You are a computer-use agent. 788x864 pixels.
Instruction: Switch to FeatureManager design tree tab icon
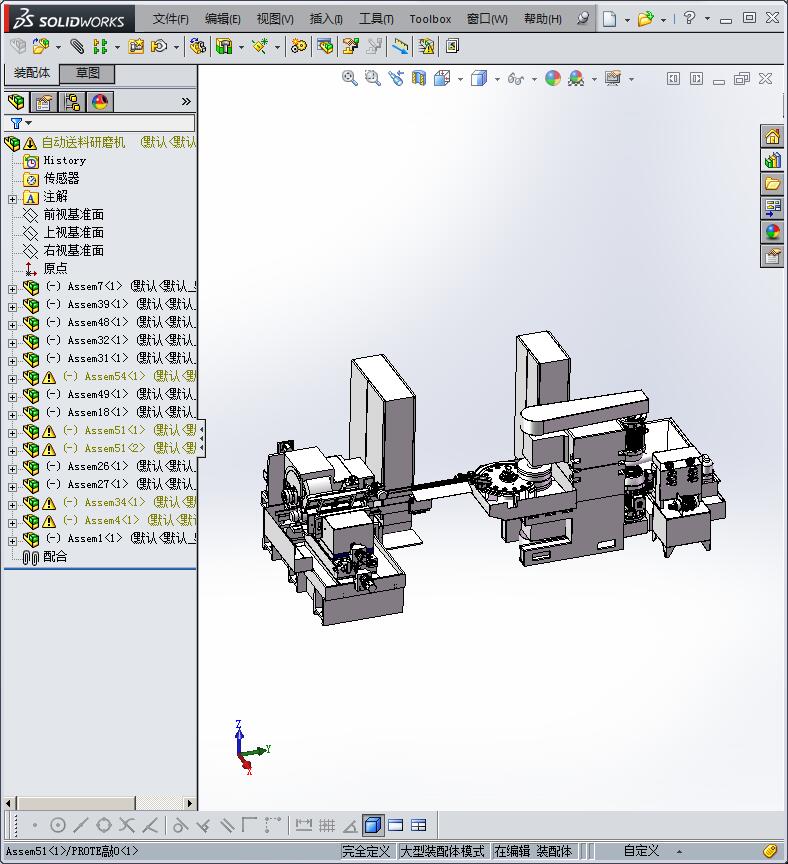point(17,102)
